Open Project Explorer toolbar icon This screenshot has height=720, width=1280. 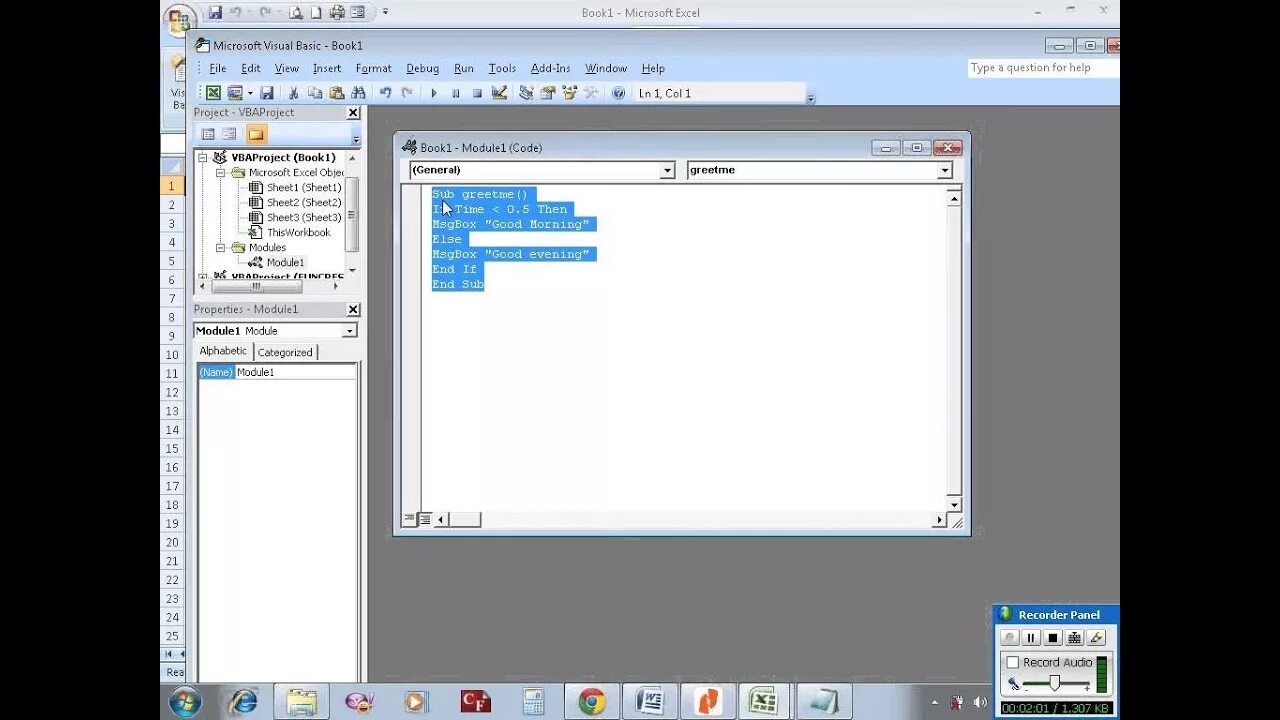[526, 93]
